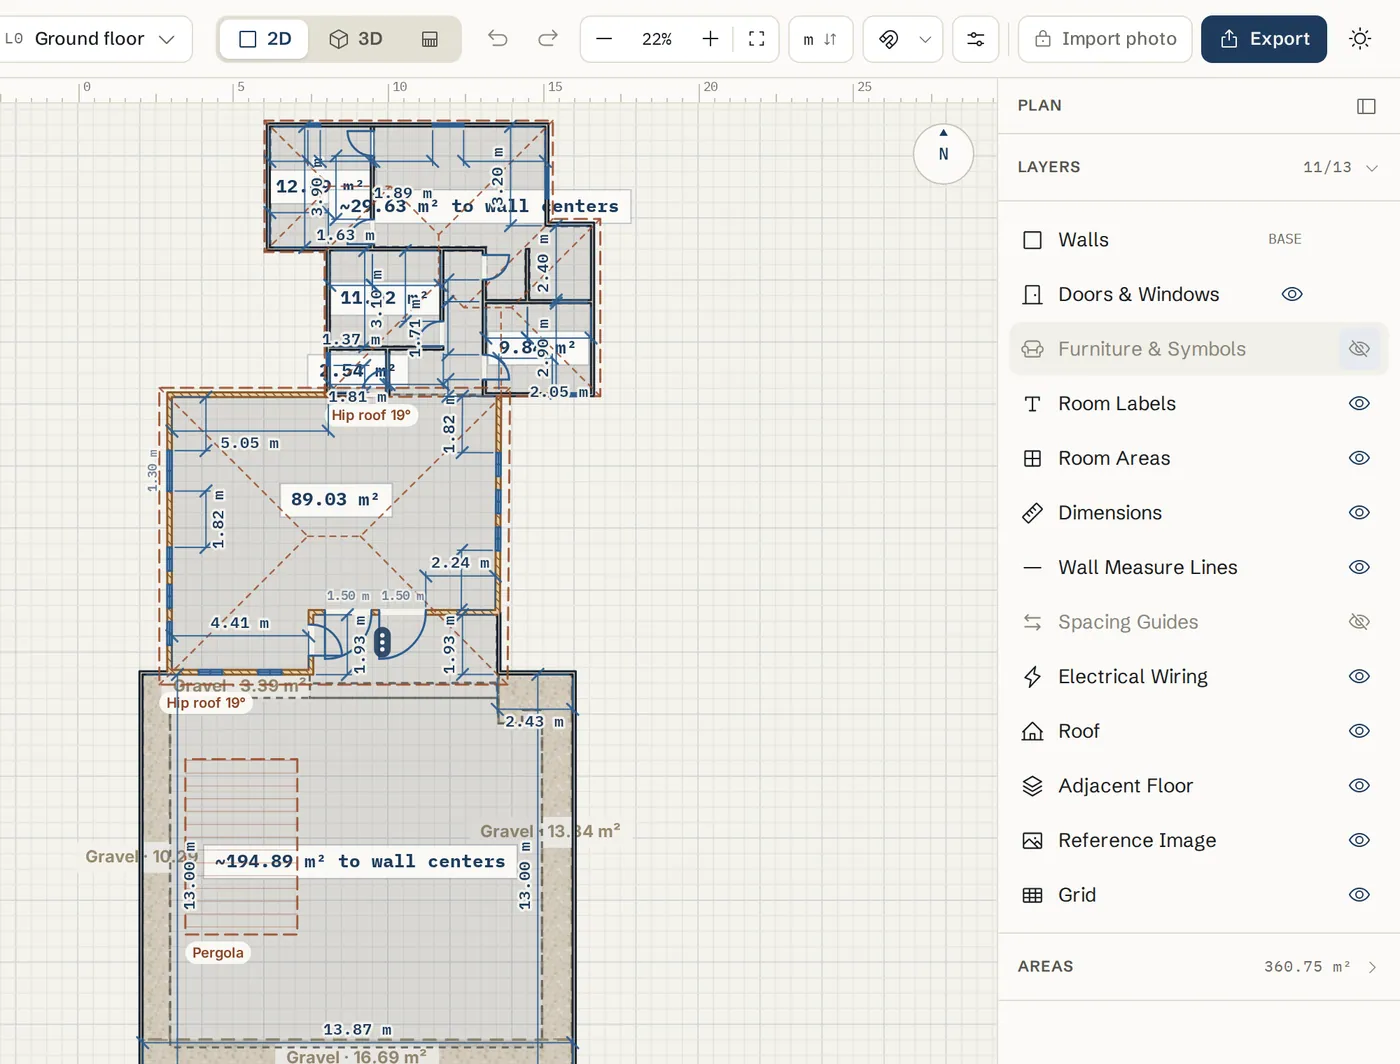This screenshot has height=1064, width=1400.
Task: Hide the Wall Measure Lines layer
Action: (1359, 567)
